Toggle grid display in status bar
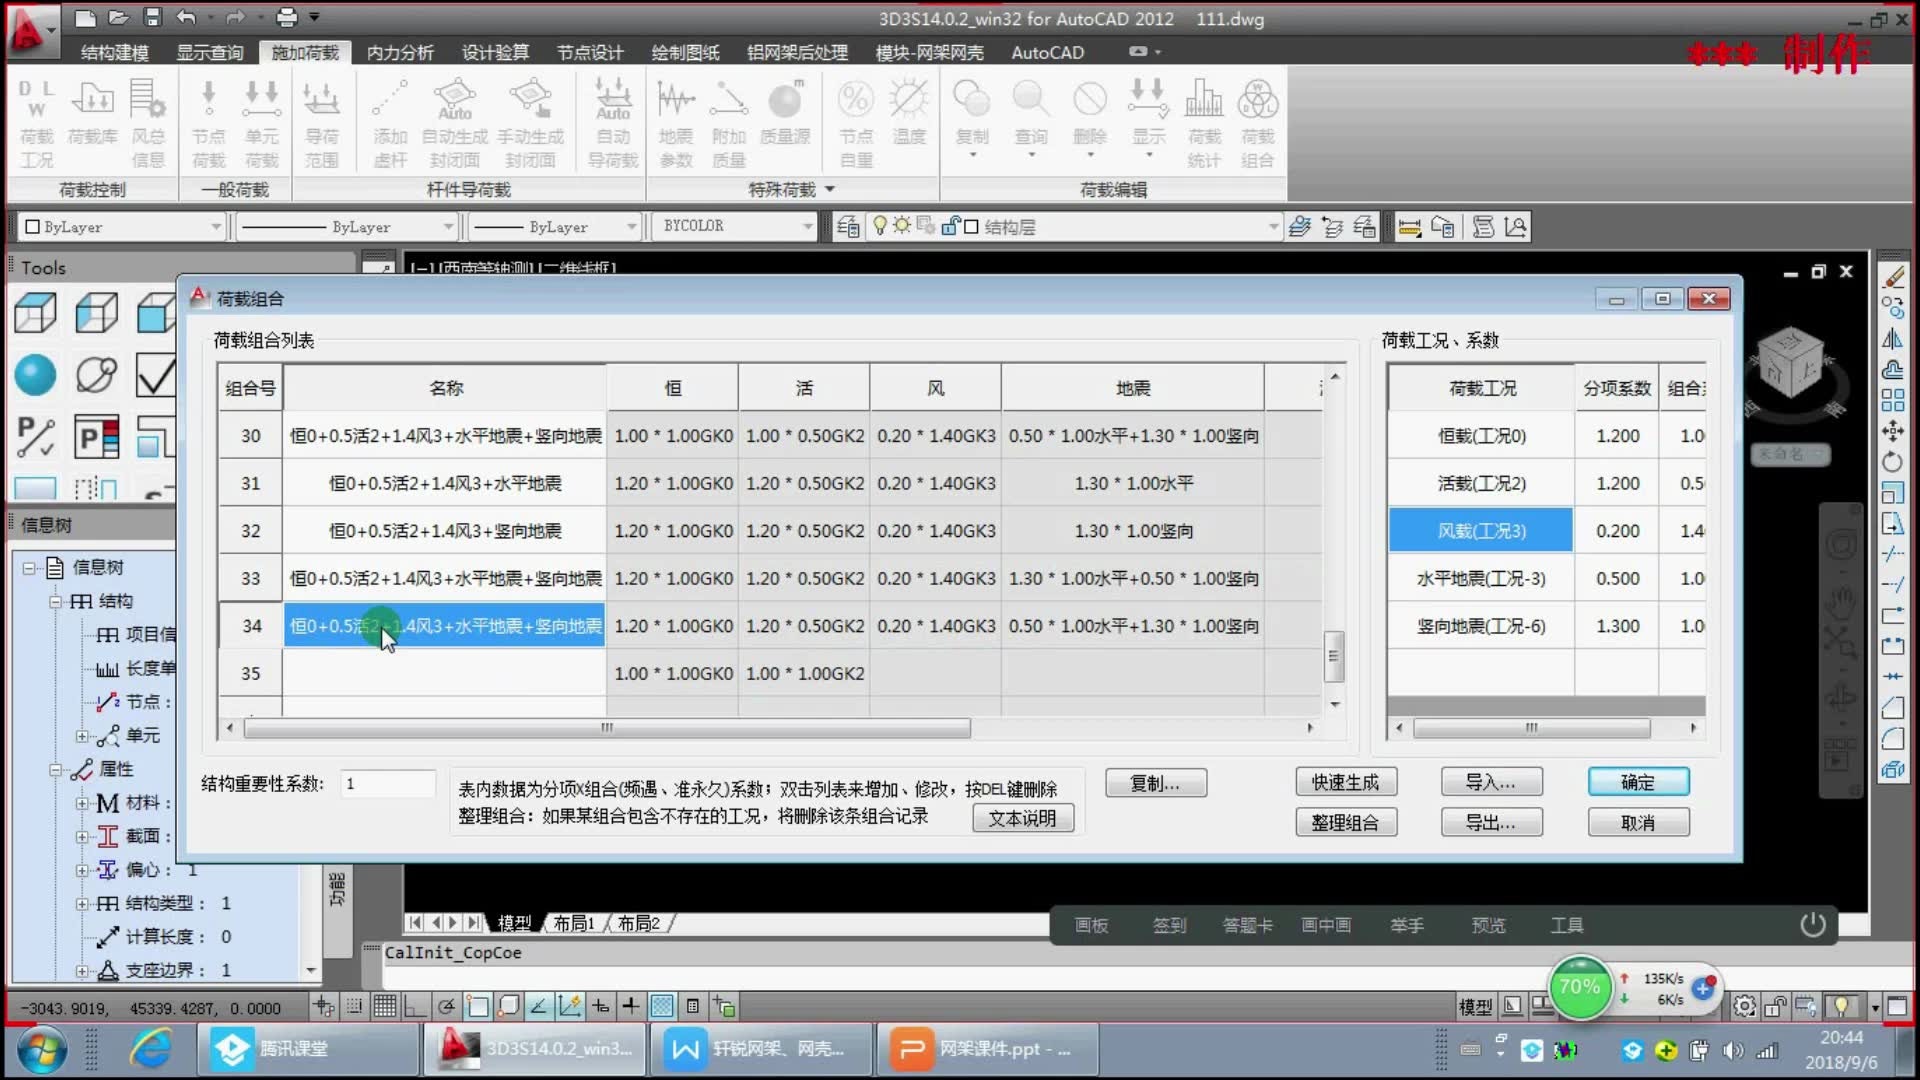Viewport: 1920px width, 1080px height. pos(385,1006)
